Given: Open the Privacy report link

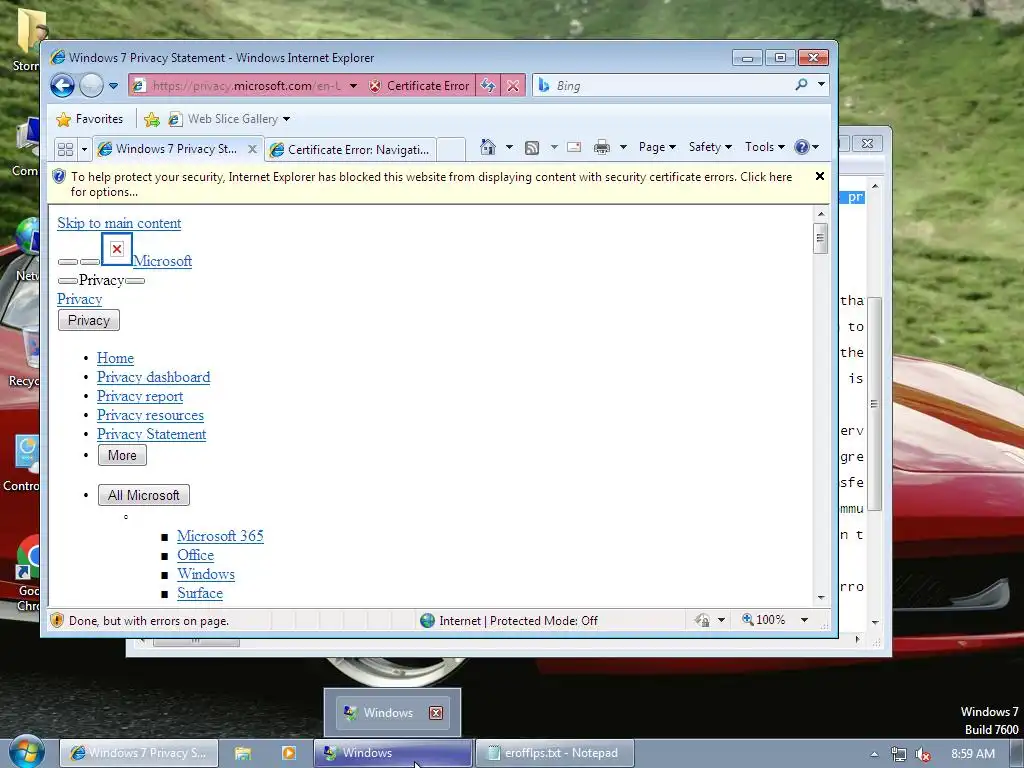Looking at the screenshot, I should pos(140,396).
